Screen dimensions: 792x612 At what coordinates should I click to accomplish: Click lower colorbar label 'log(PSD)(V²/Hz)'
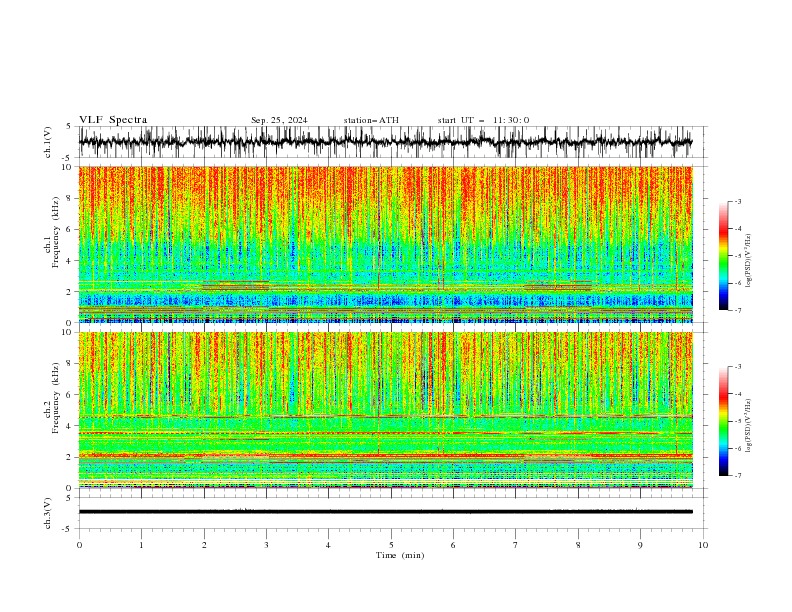(749, 426)
